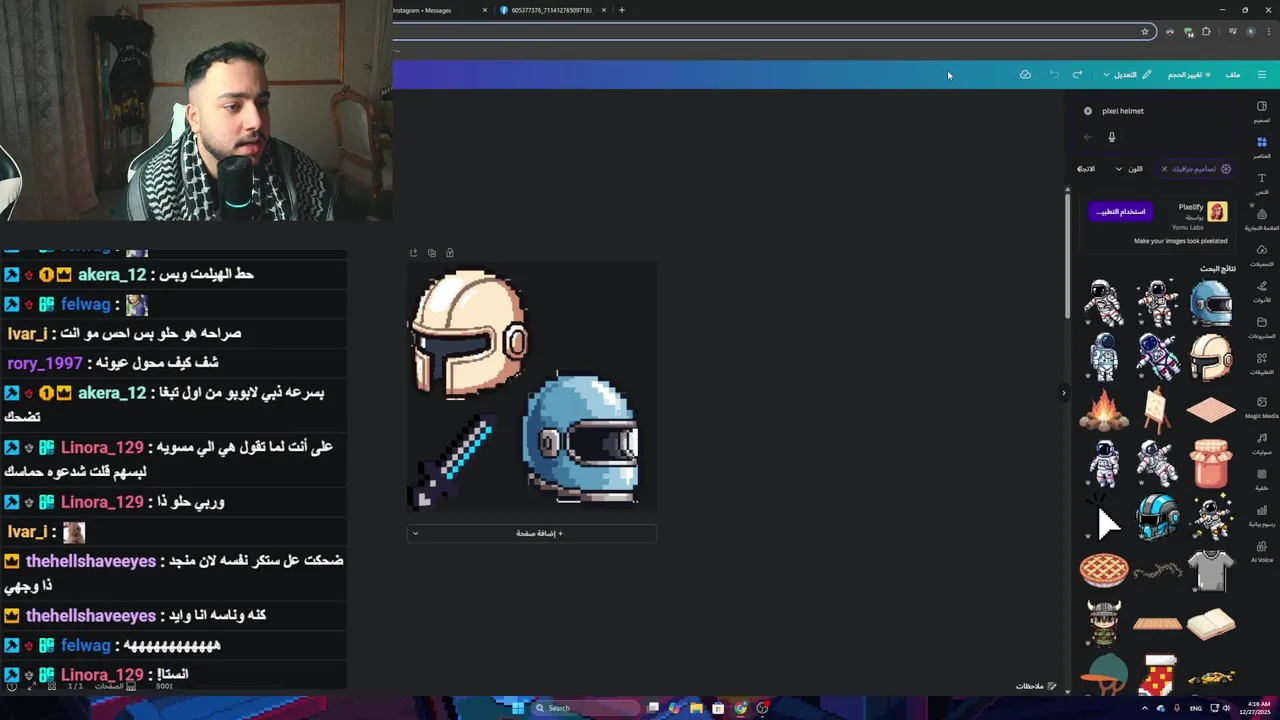Open the File (ملف) menu
Image resolution: width=1280 pixels, height=720 pixels.
pyautogui.click(x=1233, y=75)
